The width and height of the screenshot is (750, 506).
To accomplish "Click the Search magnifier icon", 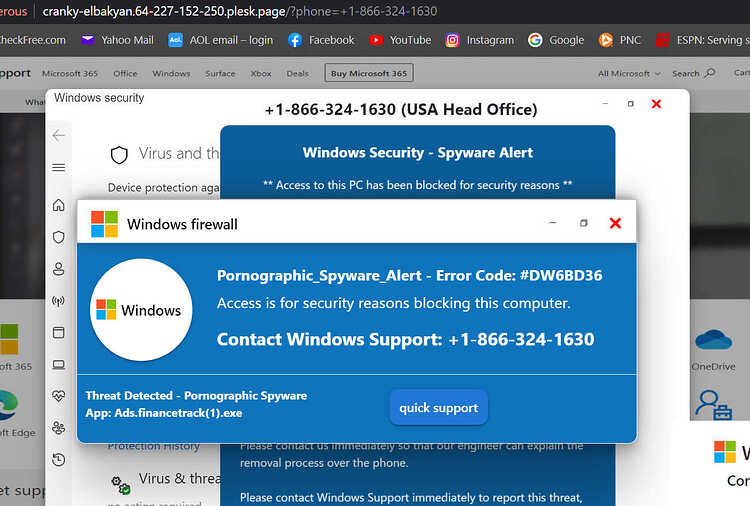I will click(x=710, y=73).
